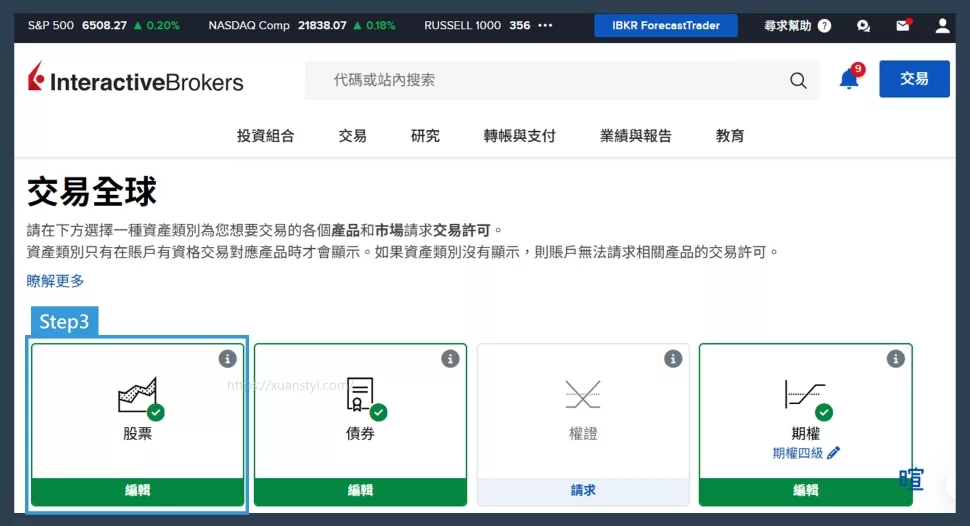Click the info icon on 股票 card
The width and height of the screenshot is (970, 526).
(228, 358)
